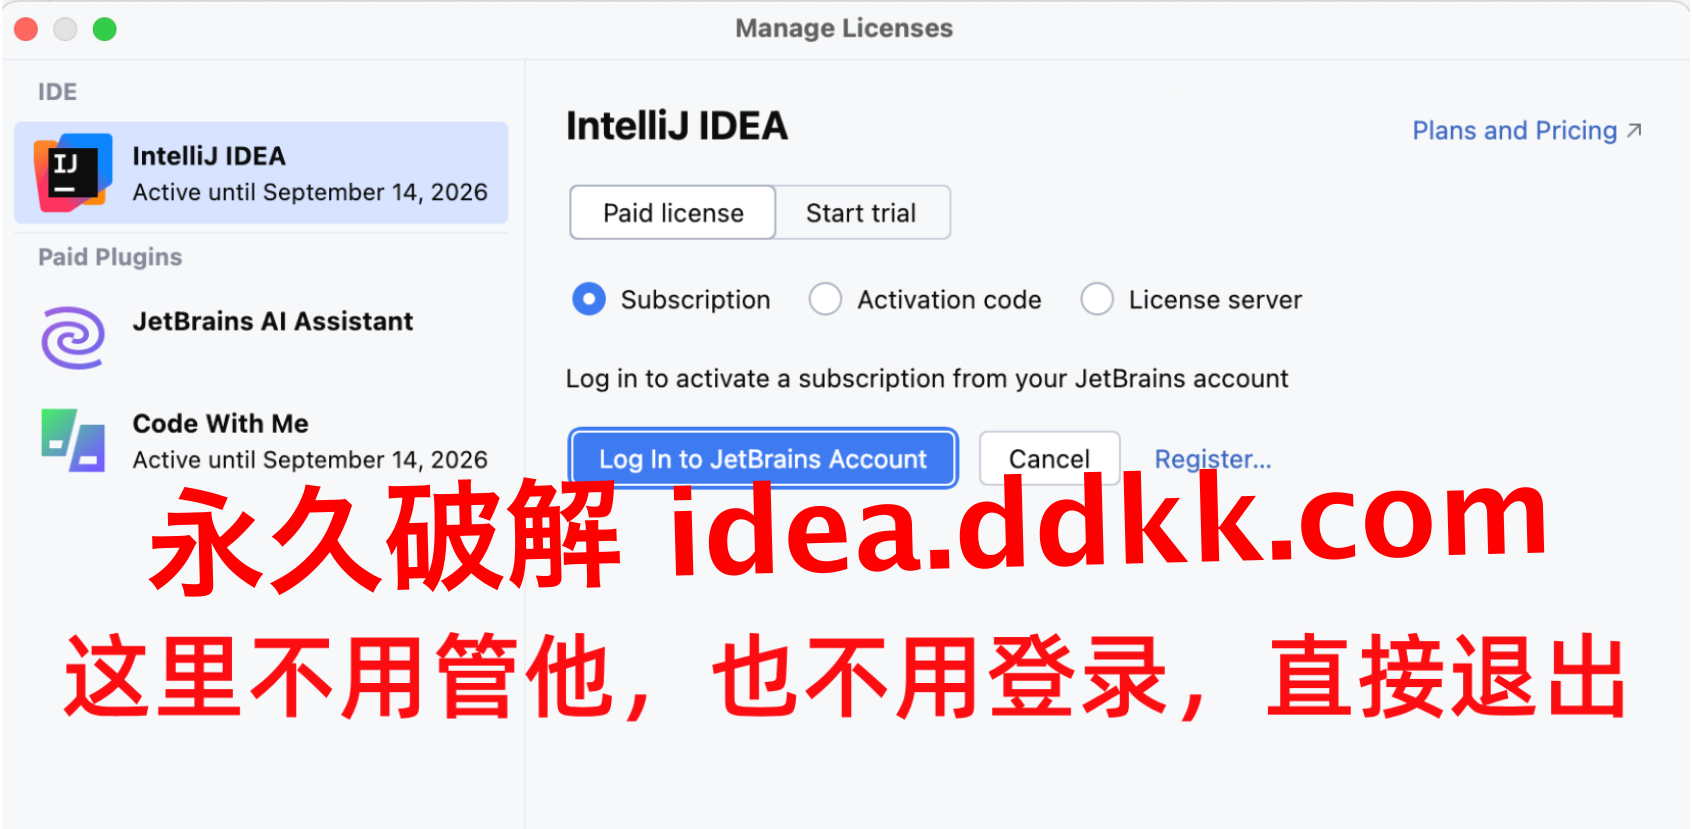Image resolution: width=1692 pixels, height=829 pixels.
Task: Choose the Activation code radio option
Action: pos(825,299)
